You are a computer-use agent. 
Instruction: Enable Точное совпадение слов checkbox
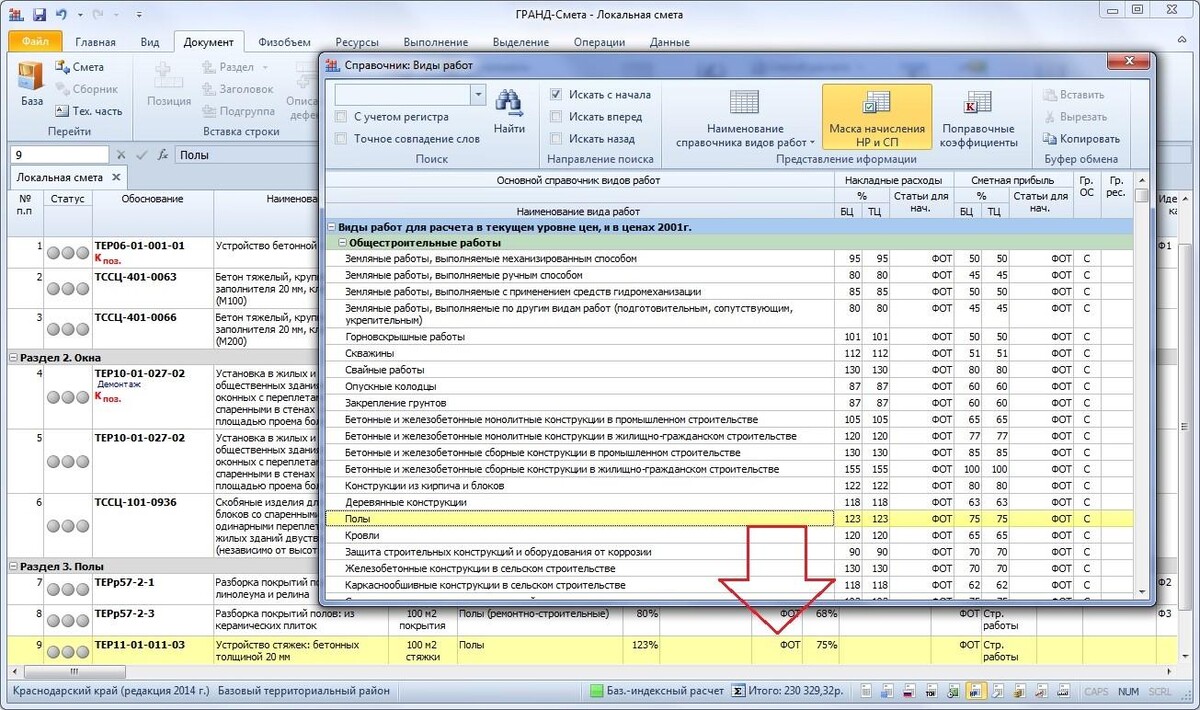click(341, 139)
